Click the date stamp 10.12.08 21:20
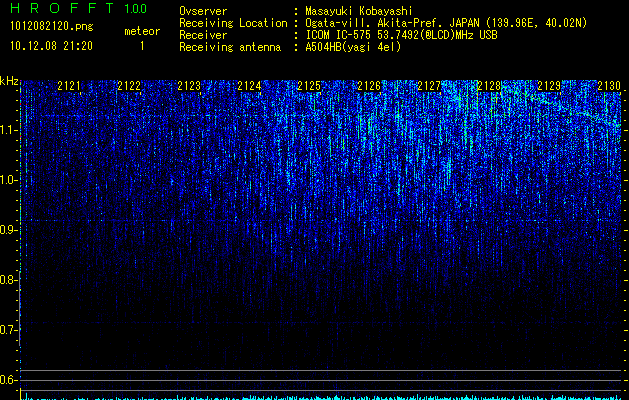629x400 pixels. point(51,46)
